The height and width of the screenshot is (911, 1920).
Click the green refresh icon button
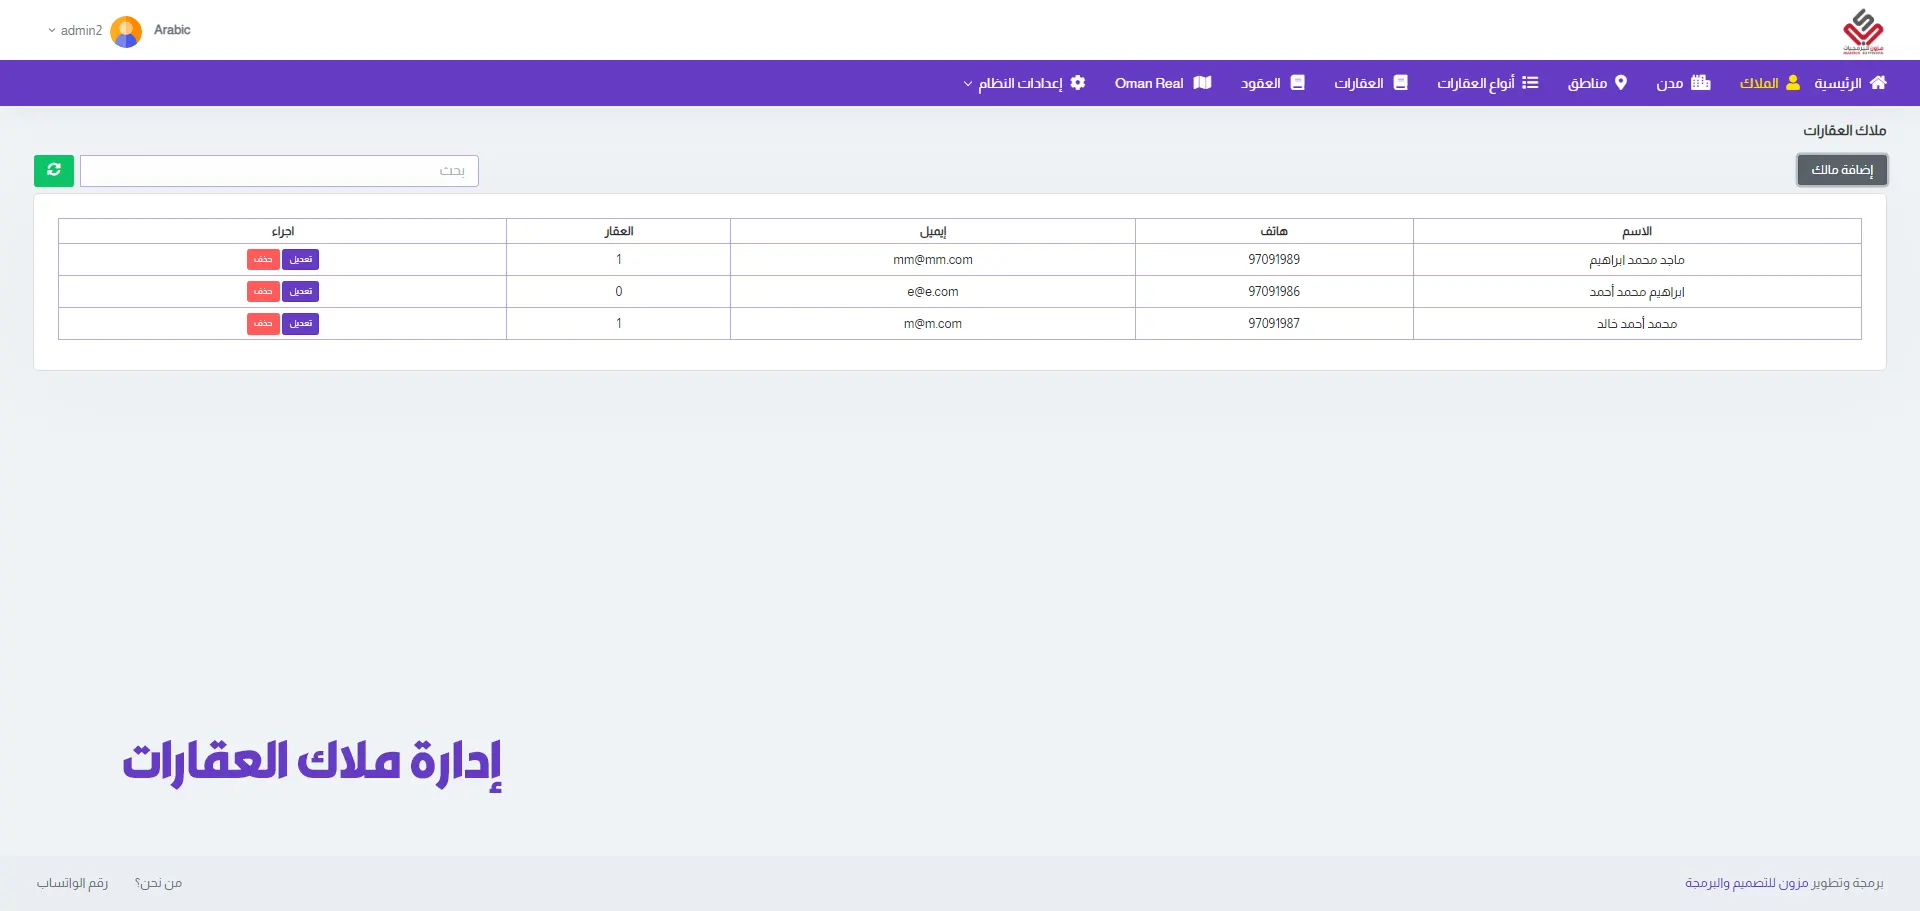click(x=54, y=170)
